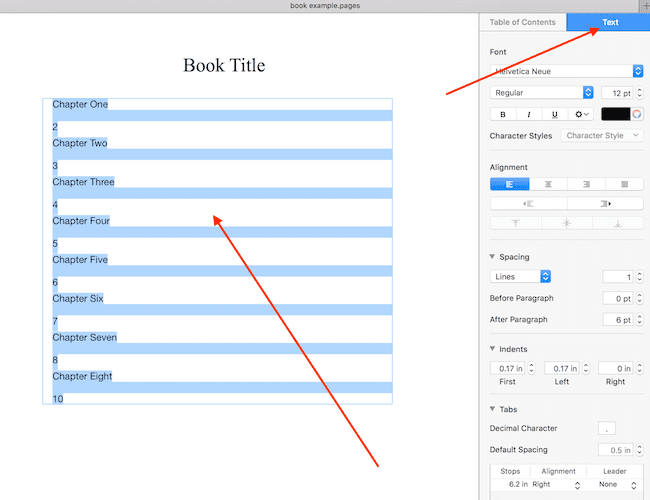This screenshot has height=500, width=650.
Task: Adjust the line spacing stepper
Action: point(639,277)
